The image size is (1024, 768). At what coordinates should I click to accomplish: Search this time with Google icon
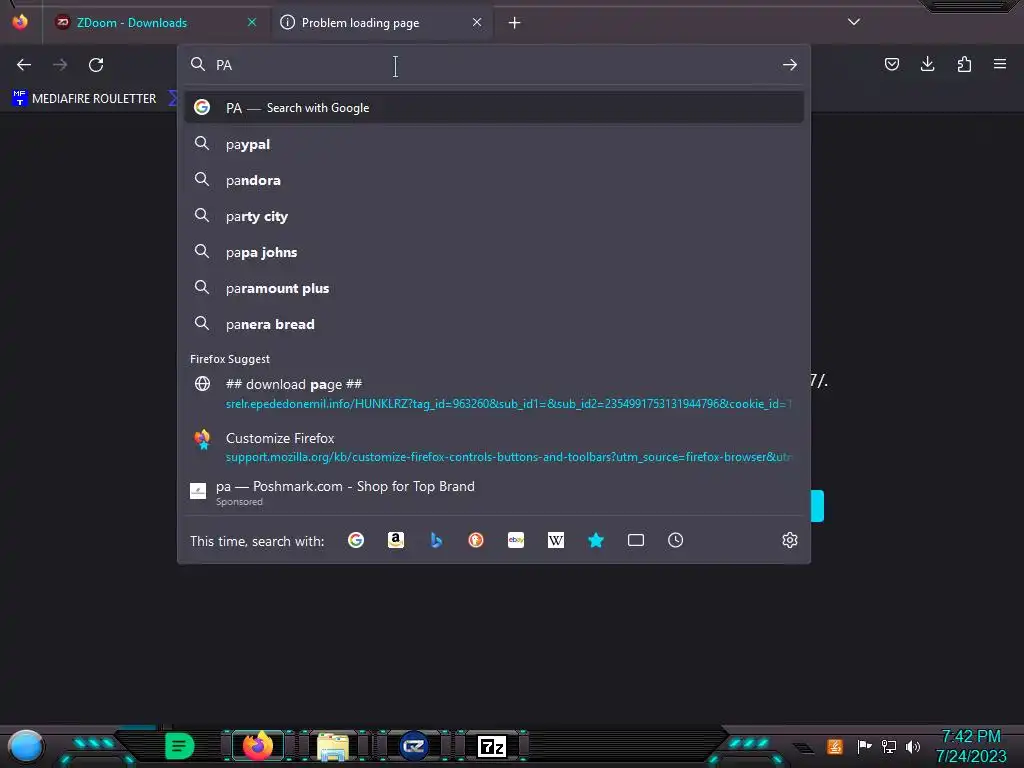(x=356, y=540)
